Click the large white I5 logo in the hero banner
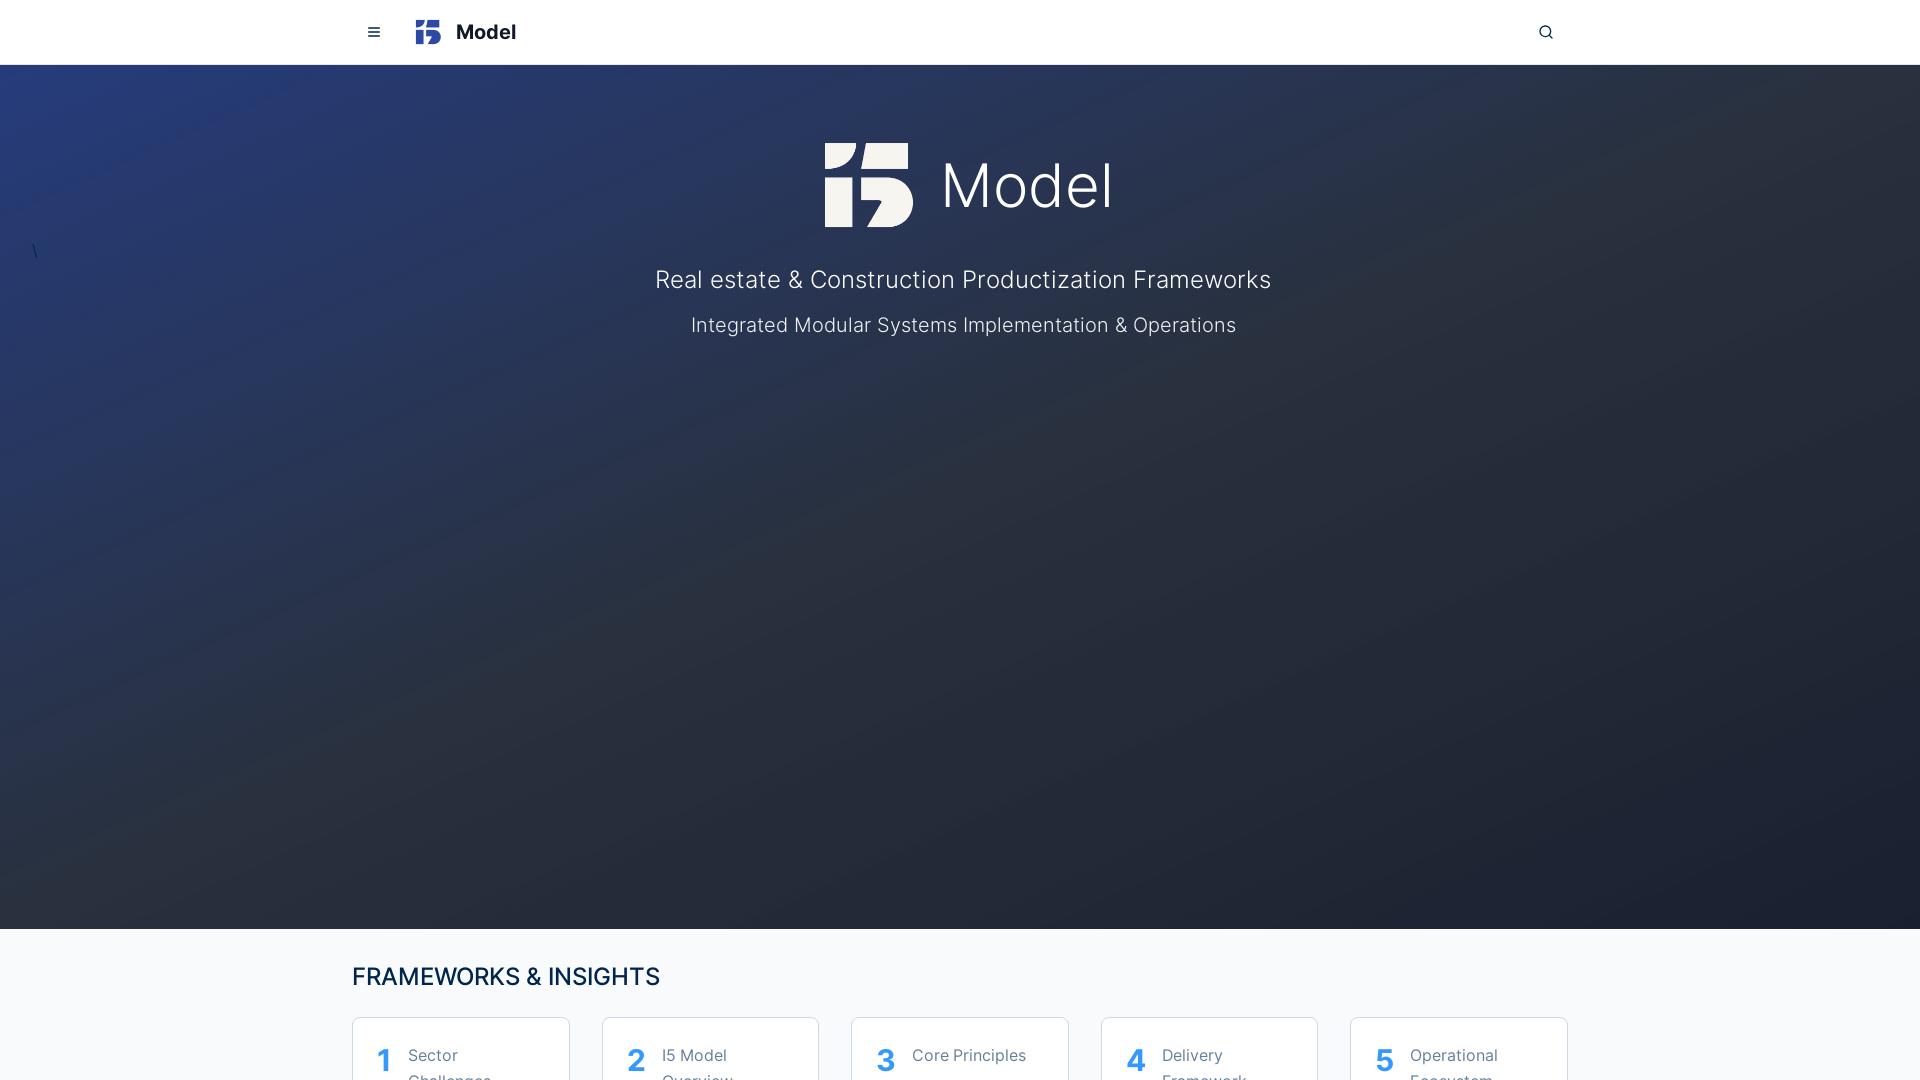 click(x=867, y=184)
